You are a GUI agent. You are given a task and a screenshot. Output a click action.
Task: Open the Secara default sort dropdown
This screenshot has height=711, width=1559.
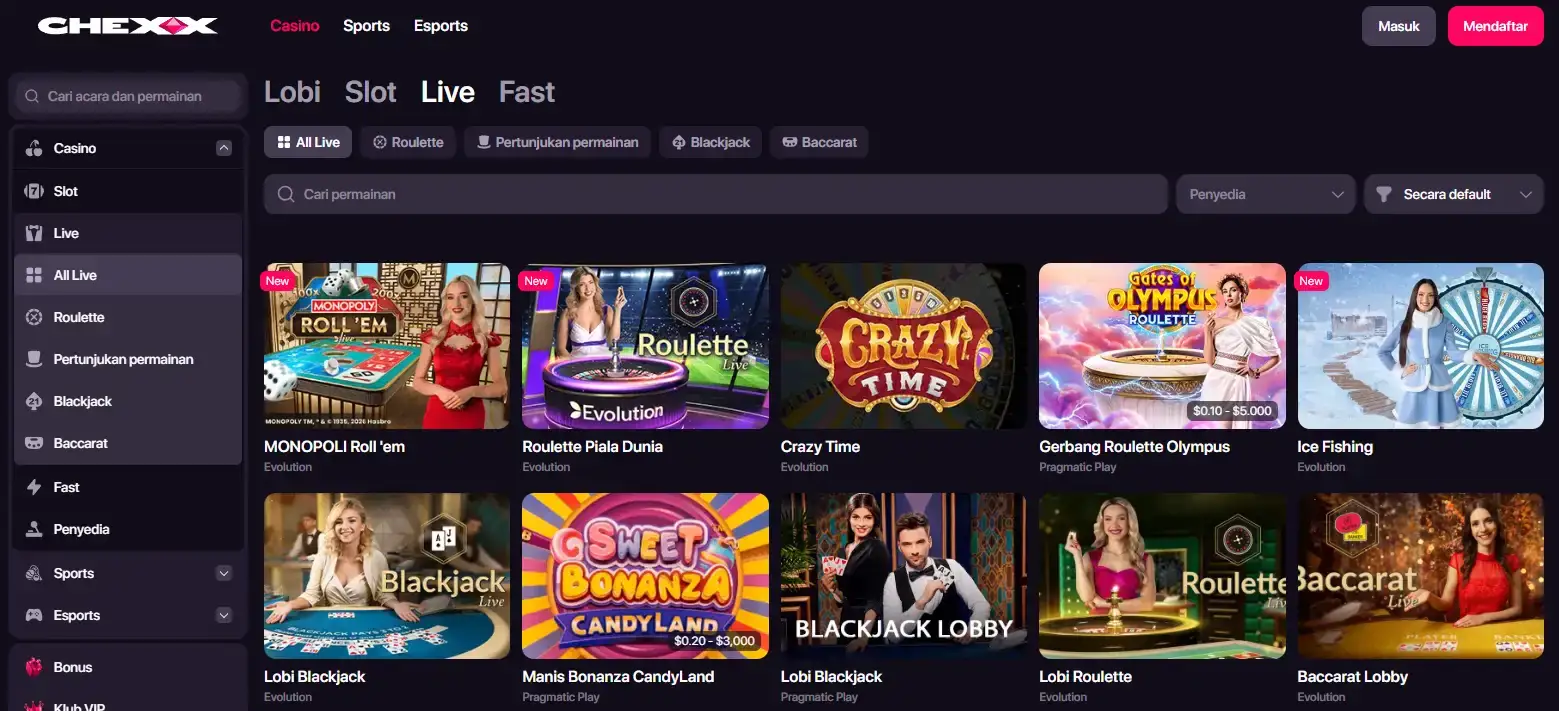(x=1453, y=194)
